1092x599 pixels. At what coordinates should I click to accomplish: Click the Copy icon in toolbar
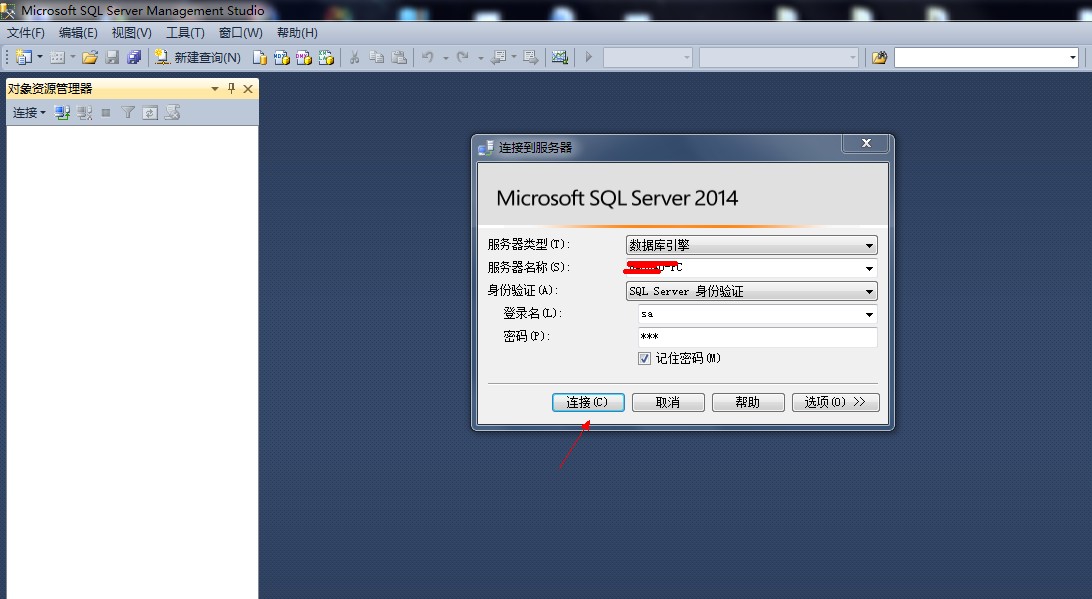[x=377, y=57]
